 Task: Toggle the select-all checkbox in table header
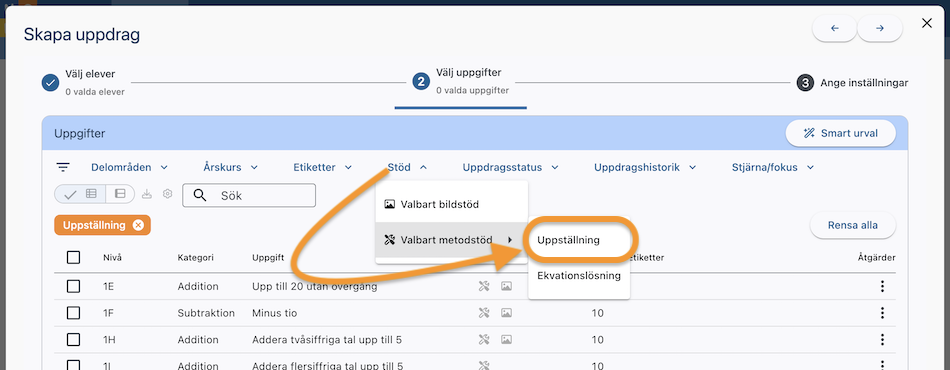[73, 257]
